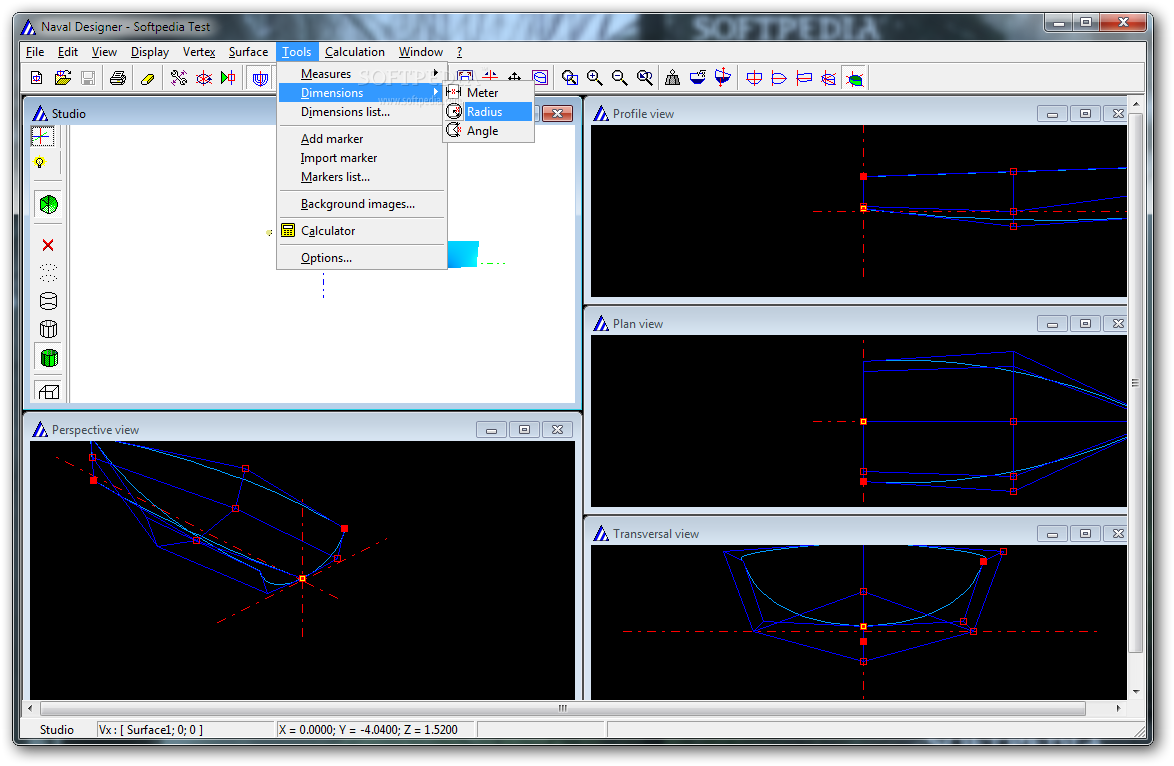Toggle the axes display icon in Studio

pyautogui.click(x=43, y=136)
